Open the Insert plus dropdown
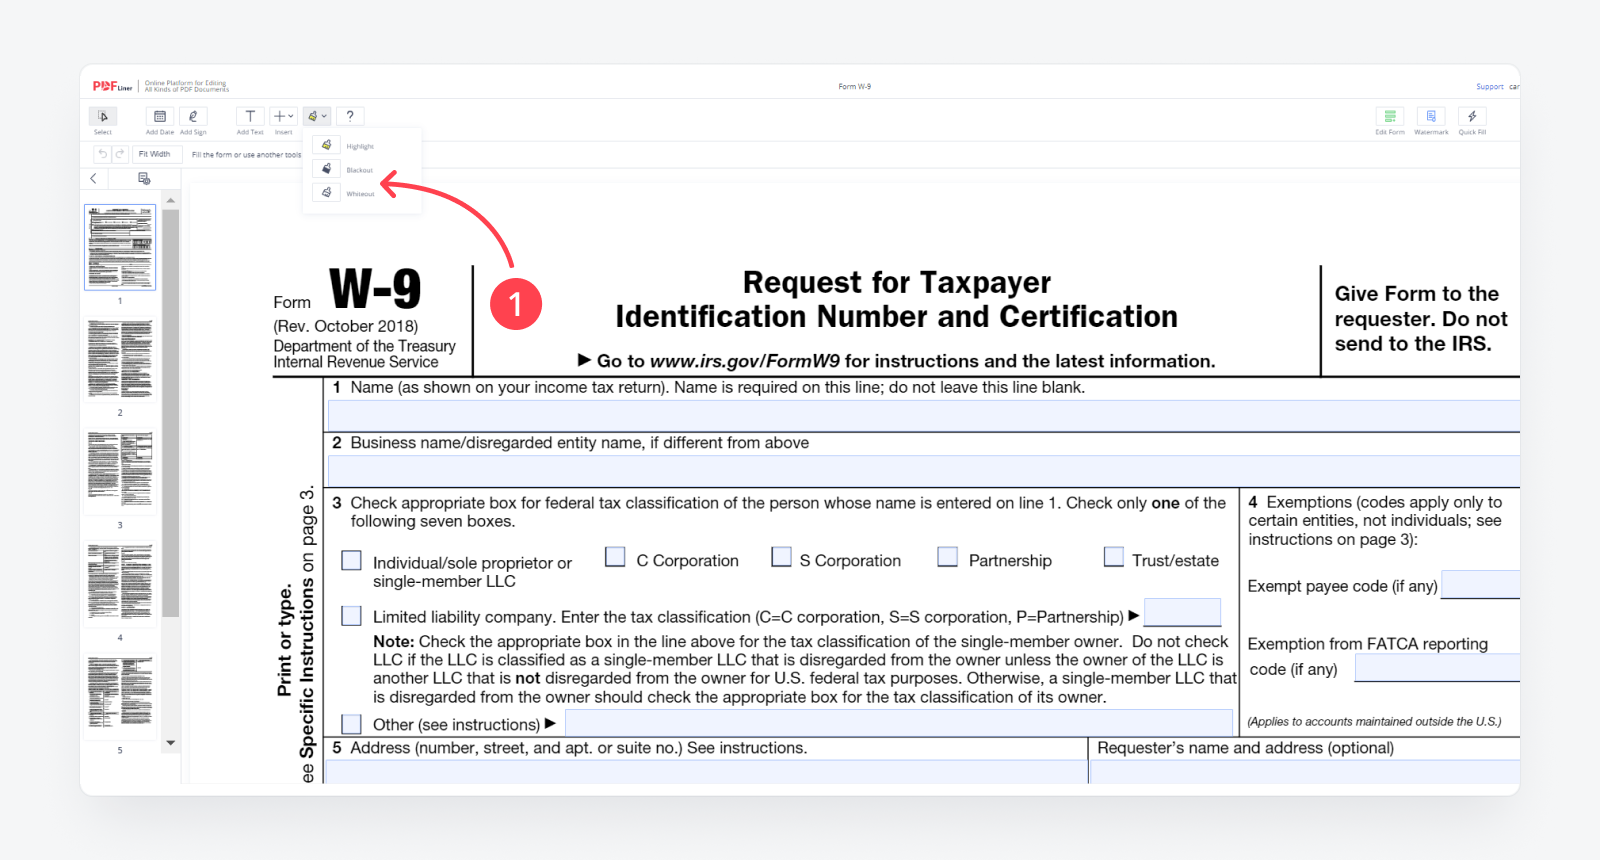Viewport: 1600px width, 860px height. click(x=284, y=117)
